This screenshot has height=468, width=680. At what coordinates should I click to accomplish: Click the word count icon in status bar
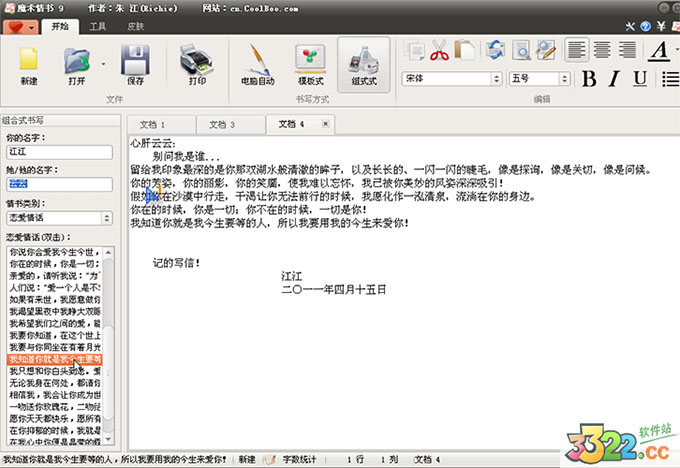[x=270, y=459]
